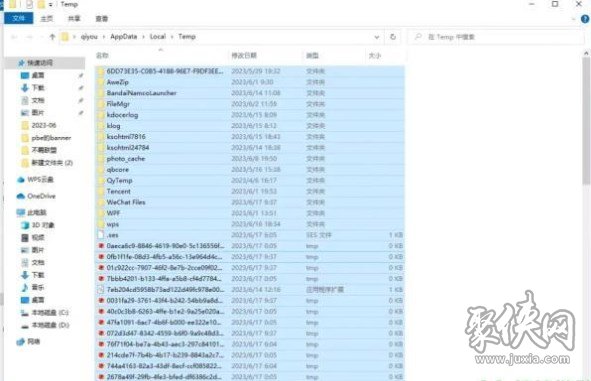Open the 3D objects icon under This PC
This screenshot has height=381, width=591.
click(x=25, y=225)
